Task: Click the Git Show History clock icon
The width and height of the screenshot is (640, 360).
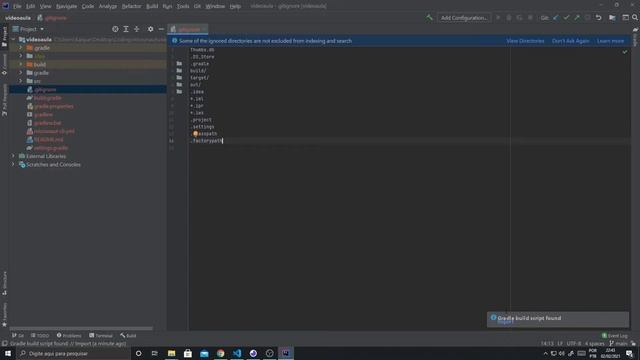Action: pyautogui.click(x=587, y=18)
